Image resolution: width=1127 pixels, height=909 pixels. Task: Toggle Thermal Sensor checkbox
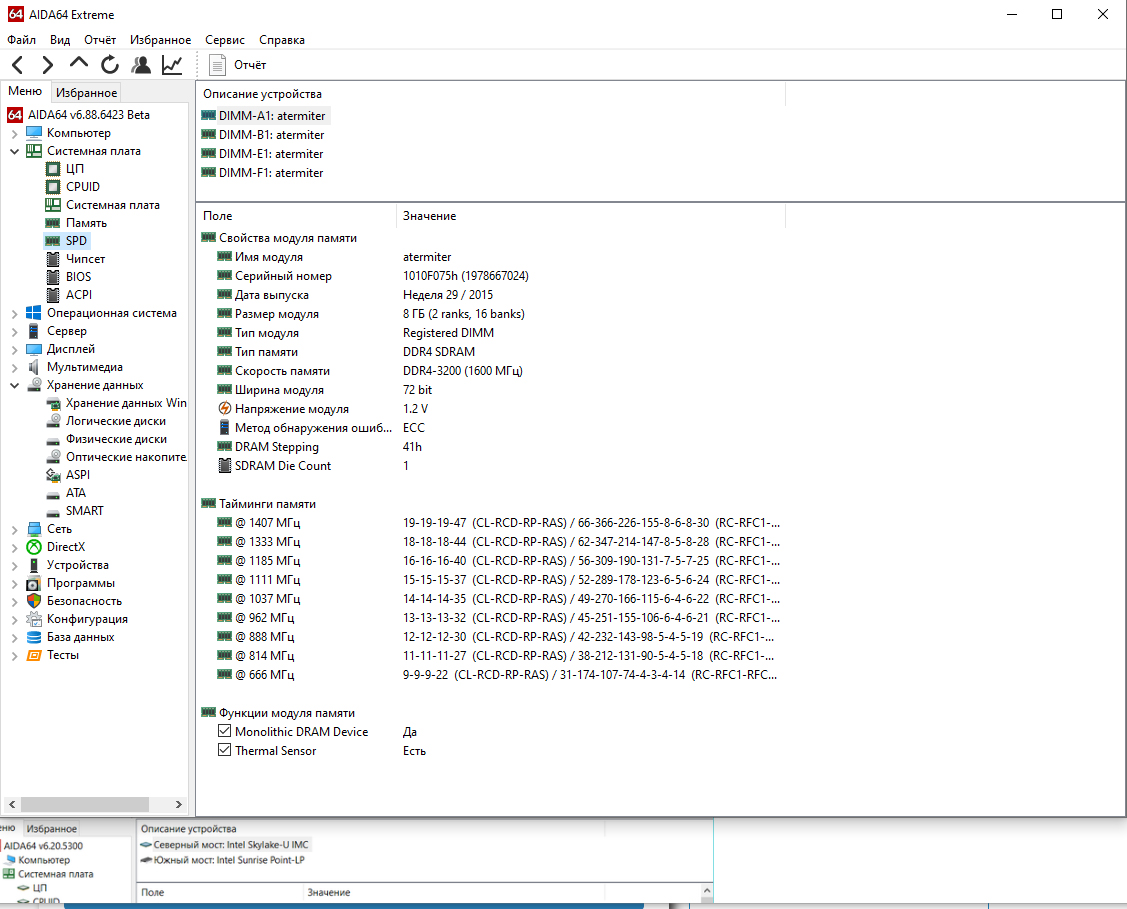224,750
